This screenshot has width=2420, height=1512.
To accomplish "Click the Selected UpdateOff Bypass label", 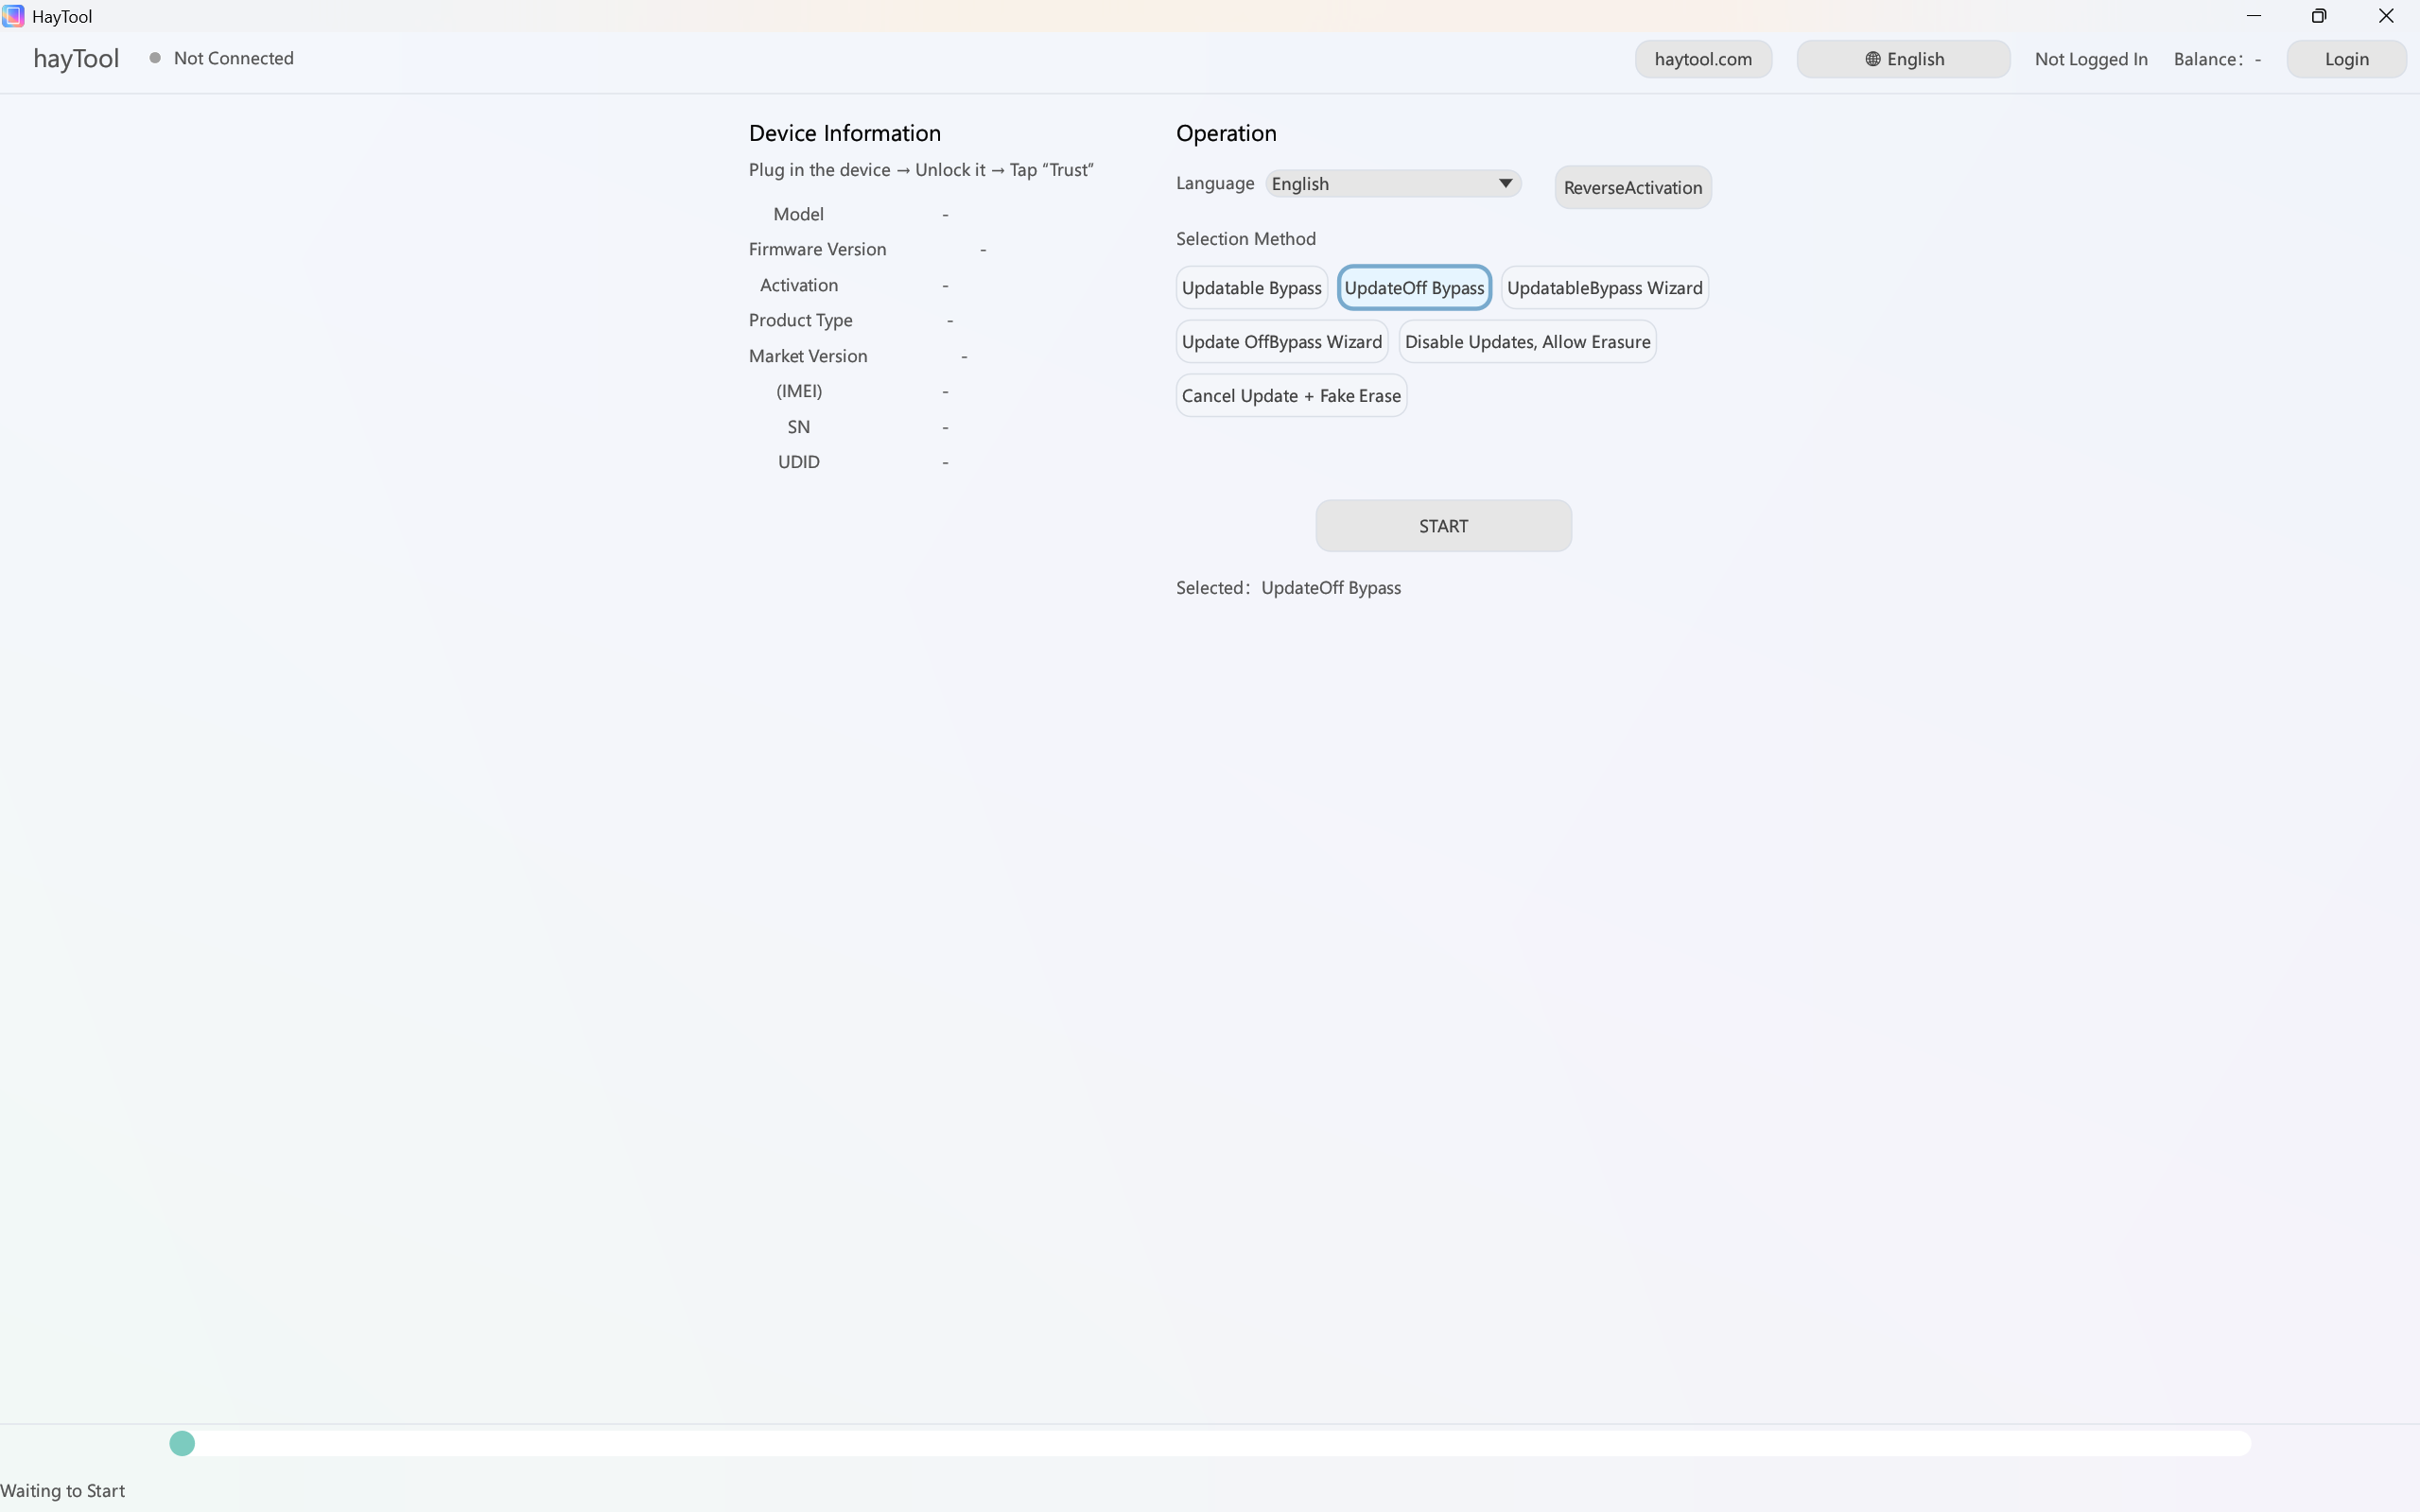I will [1288, 588].
